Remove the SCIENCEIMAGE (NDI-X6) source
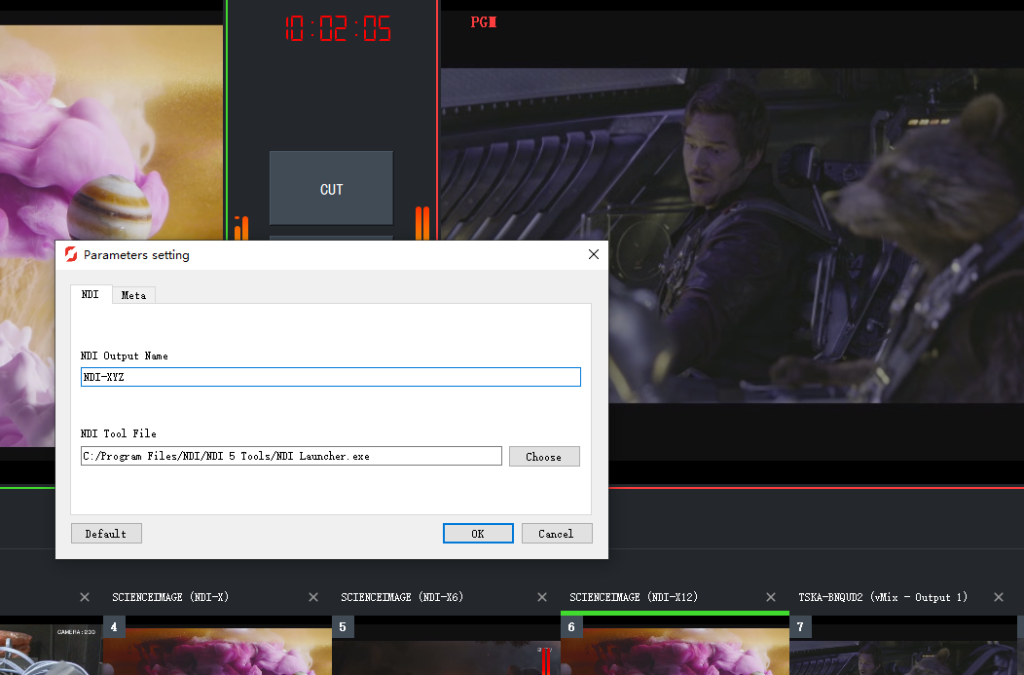This screenshot has width=1024, height=675. tap(542, 597)
